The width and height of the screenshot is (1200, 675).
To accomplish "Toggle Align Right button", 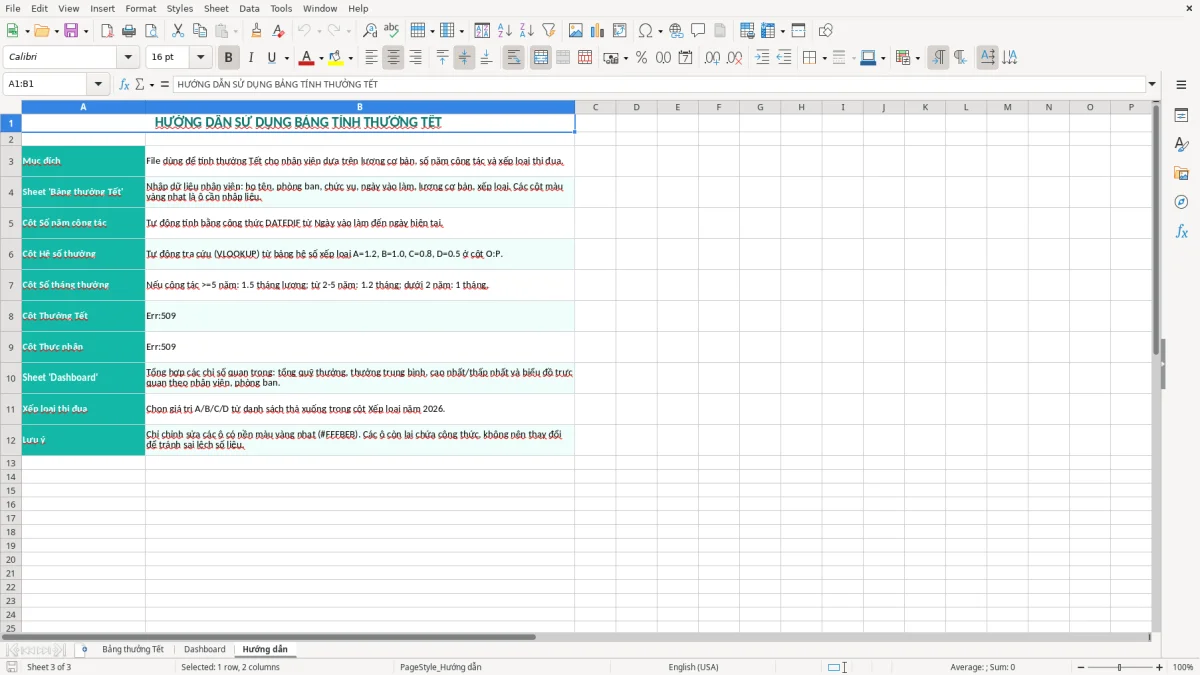I will click(x=415, y=58).
